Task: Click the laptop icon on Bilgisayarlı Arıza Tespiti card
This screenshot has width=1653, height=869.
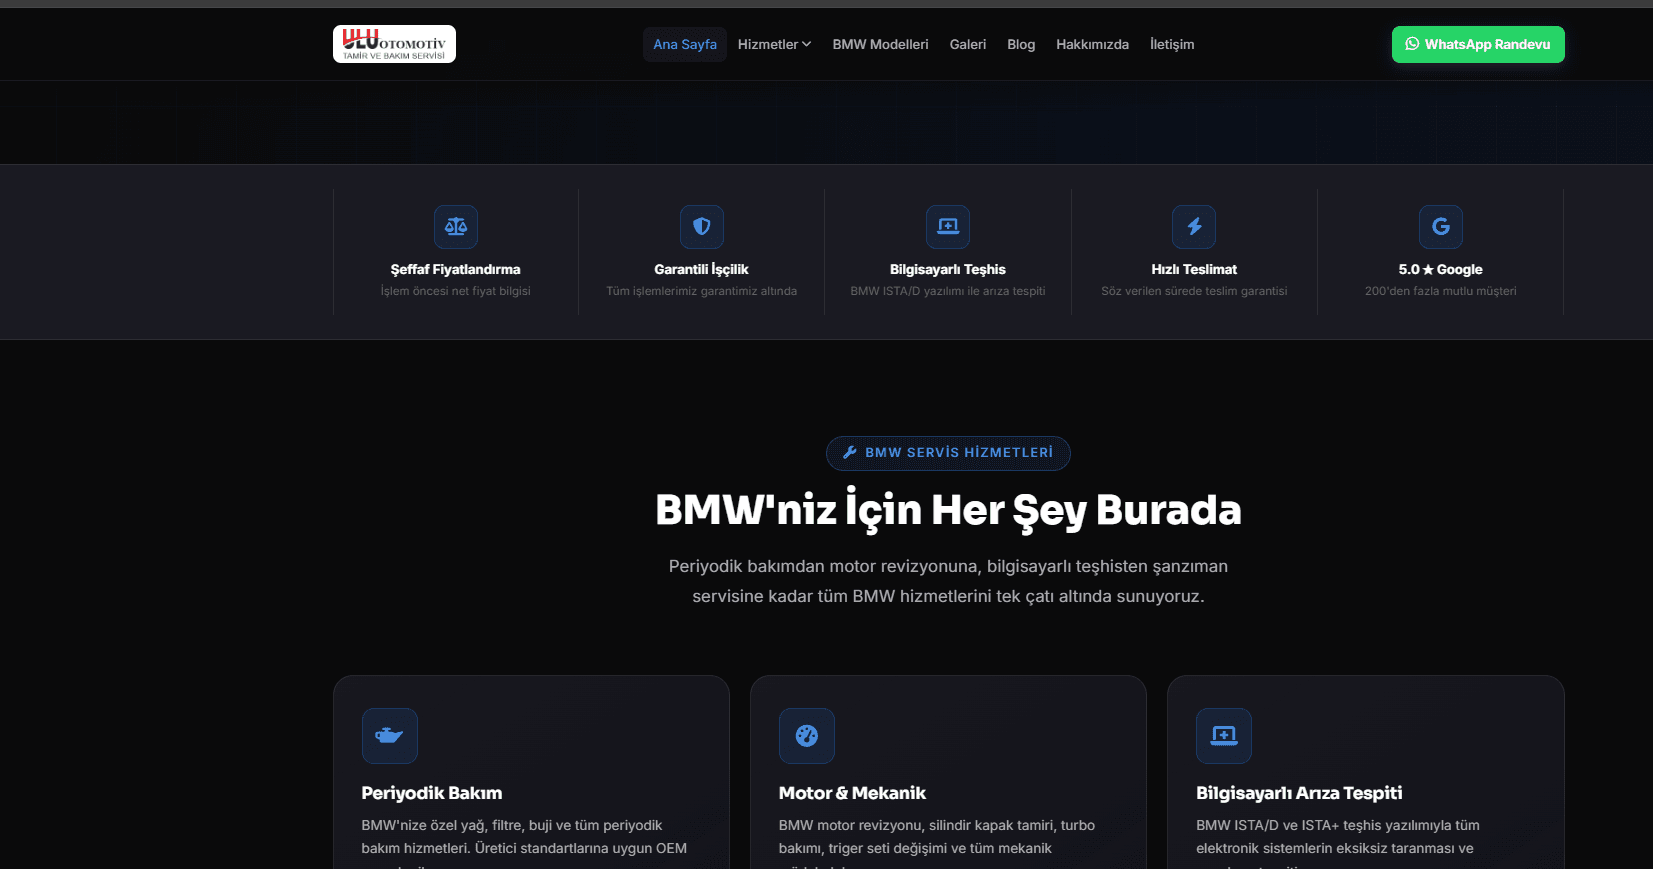Action: (x=1224, y=736)
